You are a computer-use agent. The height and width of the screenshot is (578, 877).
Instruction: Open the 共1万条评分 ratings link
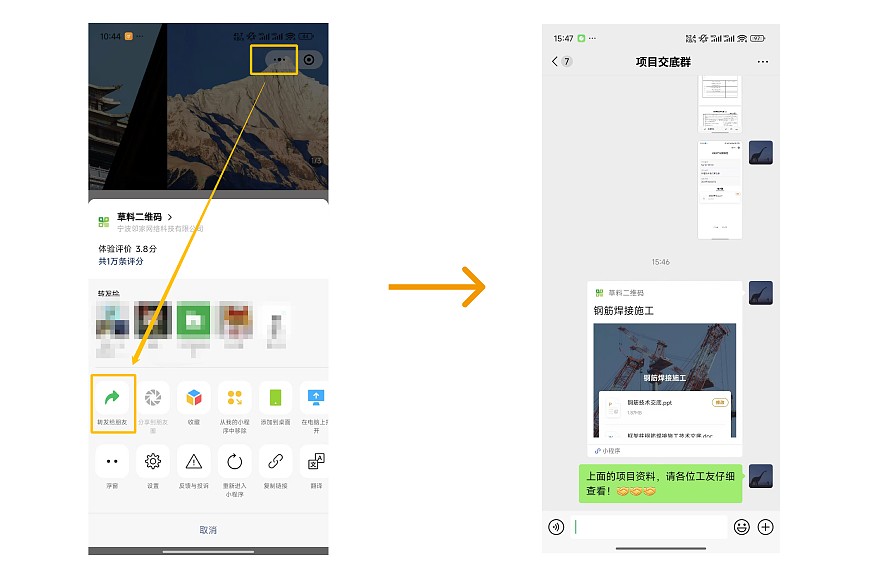point(121,261)
